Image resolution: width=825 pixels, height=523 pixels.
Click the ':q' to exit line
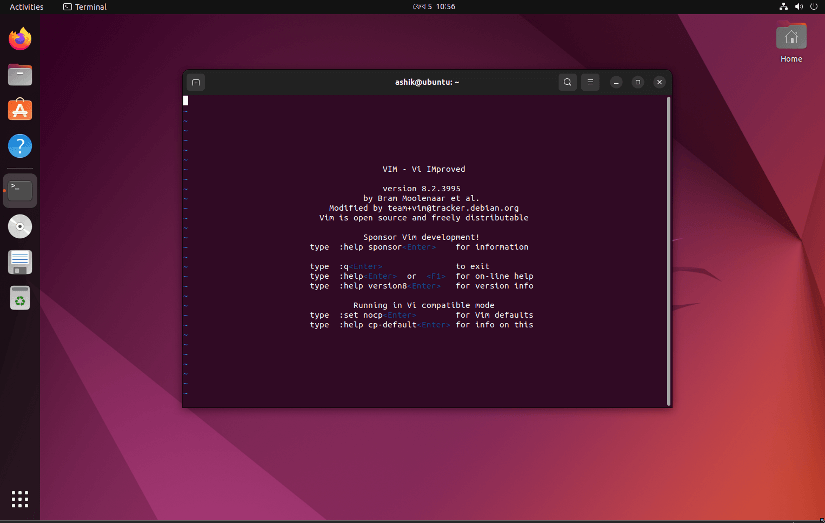399,266
